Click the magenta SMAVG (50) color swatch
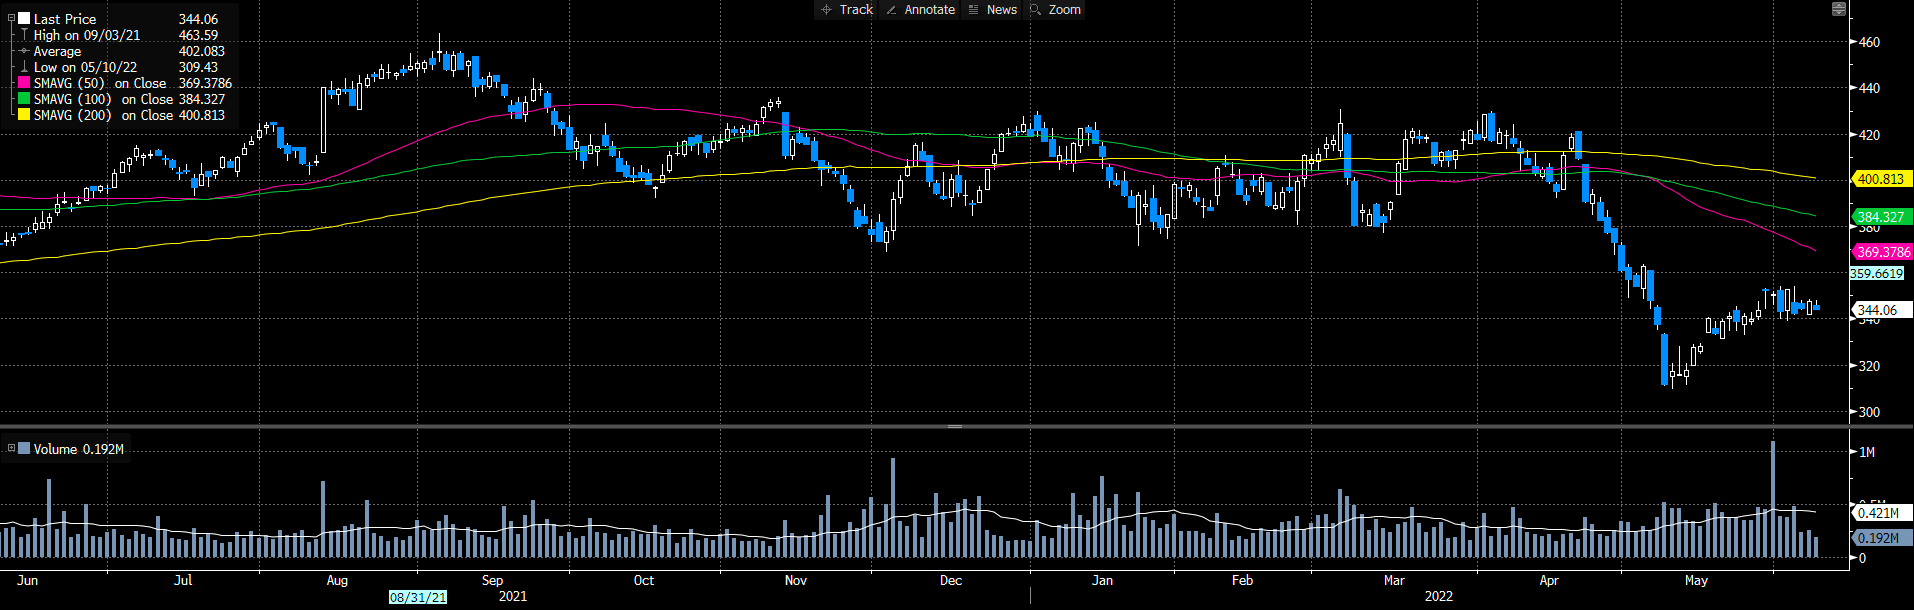 click(24, 83)
